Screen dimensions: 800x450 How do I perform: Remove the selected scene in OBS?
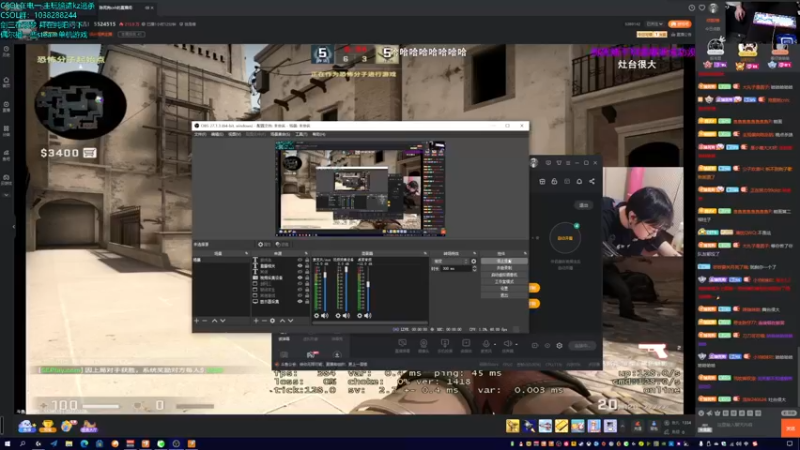pos(205,321)
